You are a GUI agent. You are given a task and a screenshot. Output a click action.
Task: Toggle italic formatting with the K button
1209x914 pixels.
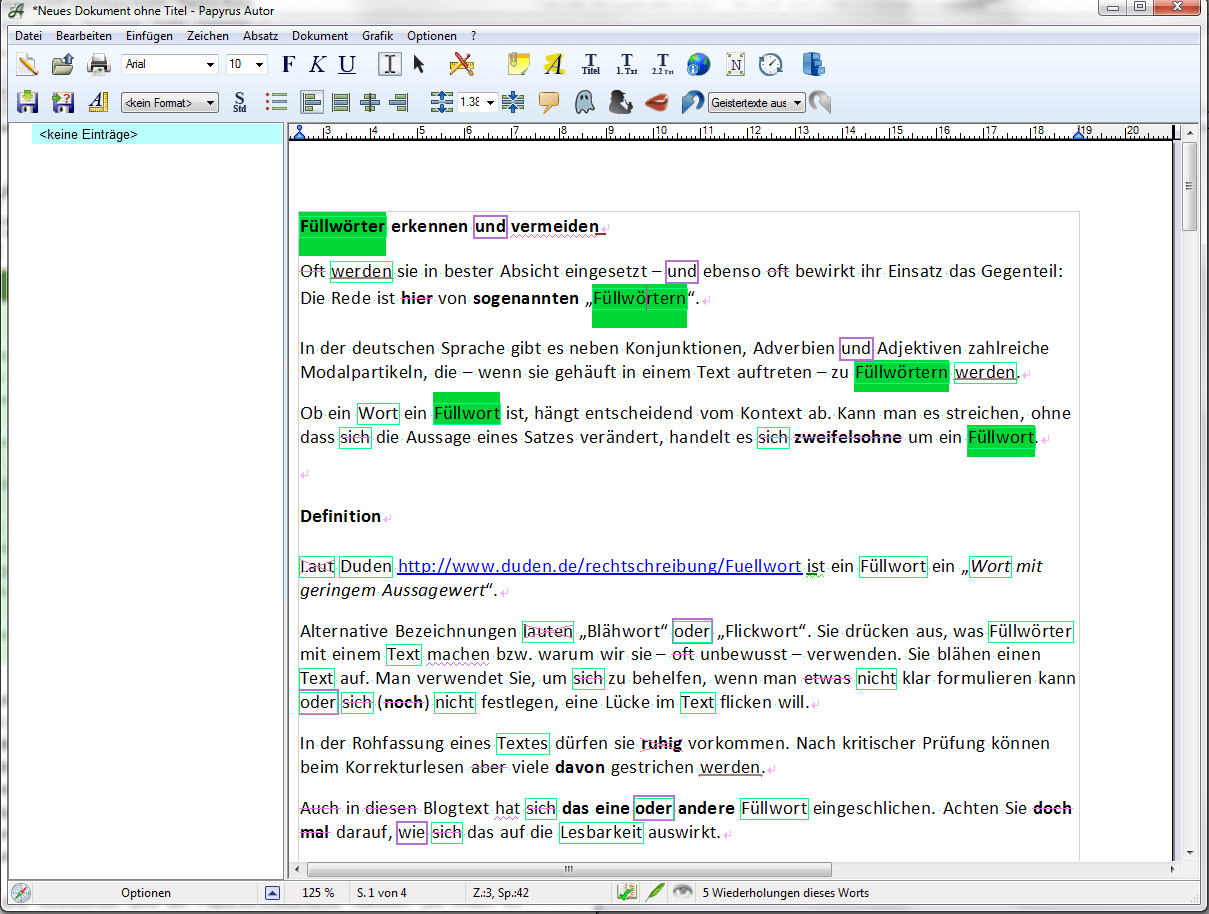pyautogui.click(x=317, y=65)
